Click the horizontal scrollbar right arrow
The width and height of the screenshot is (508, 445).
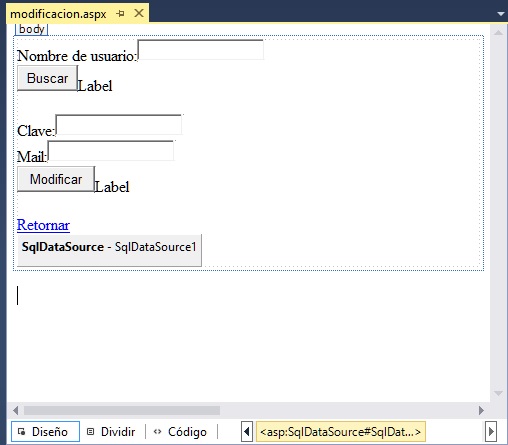point(481,410)
